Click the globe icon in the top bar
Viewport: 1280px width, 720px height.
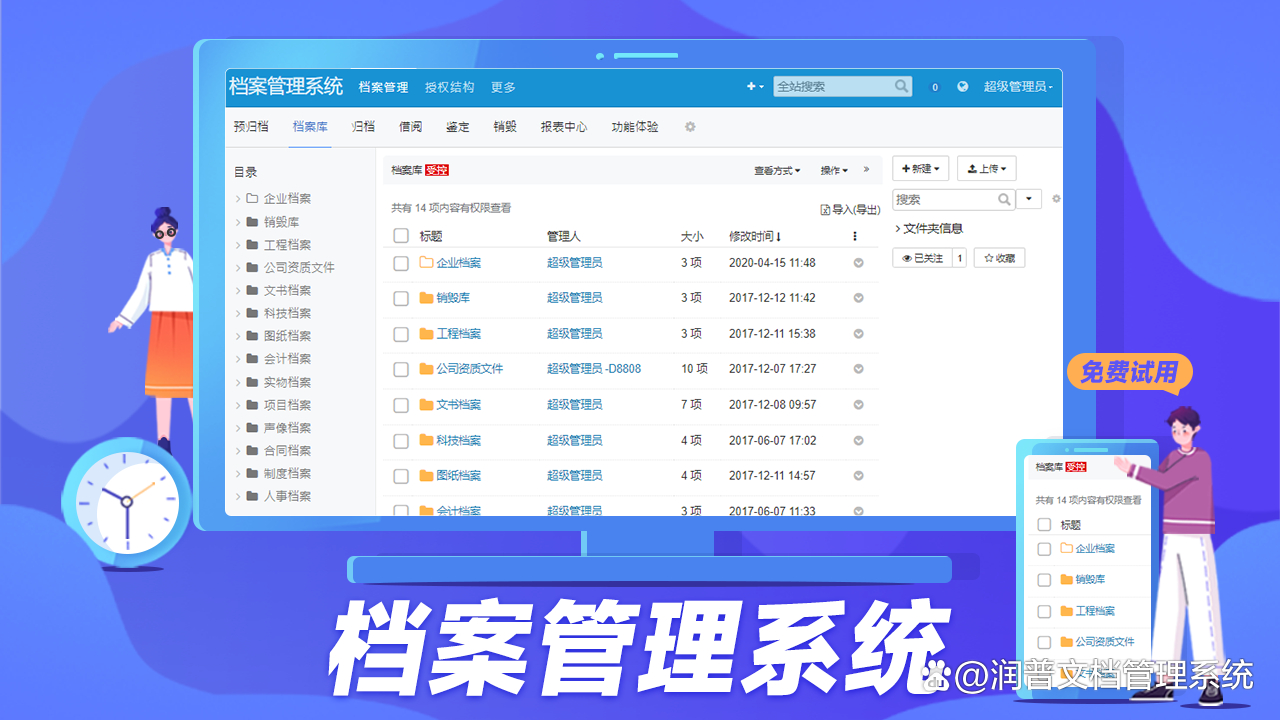[962, 87]
